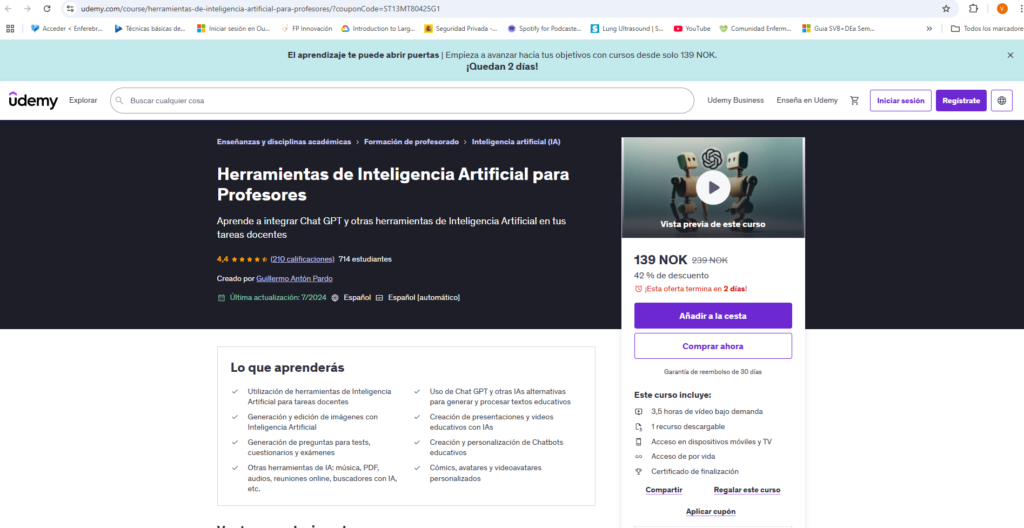The width and height of the screenshot is (1024, 528).
Task: Open the Chrome profile avatar
Action: tap(1002, 8)
